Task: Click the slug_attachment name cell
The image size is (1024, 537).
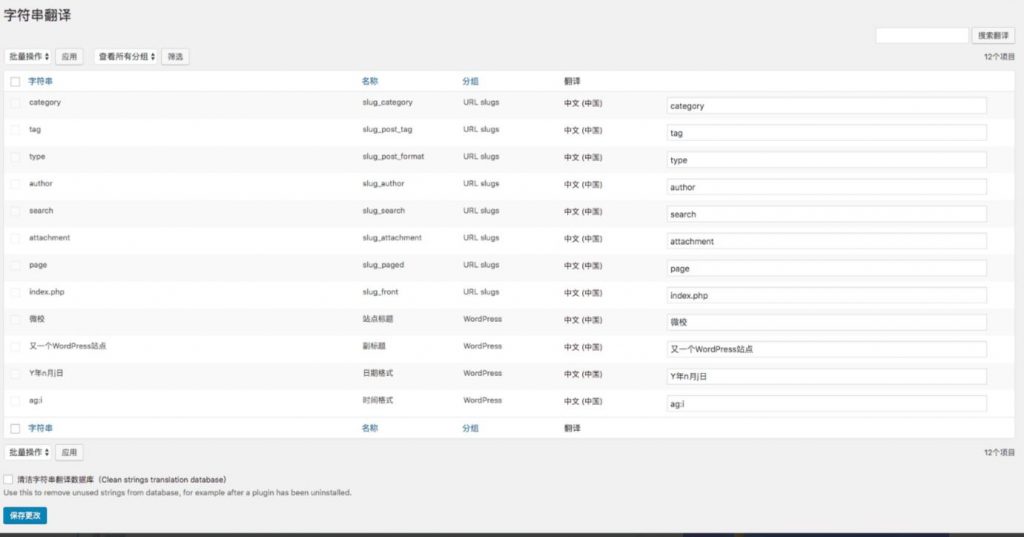Action: click(392, 238)
